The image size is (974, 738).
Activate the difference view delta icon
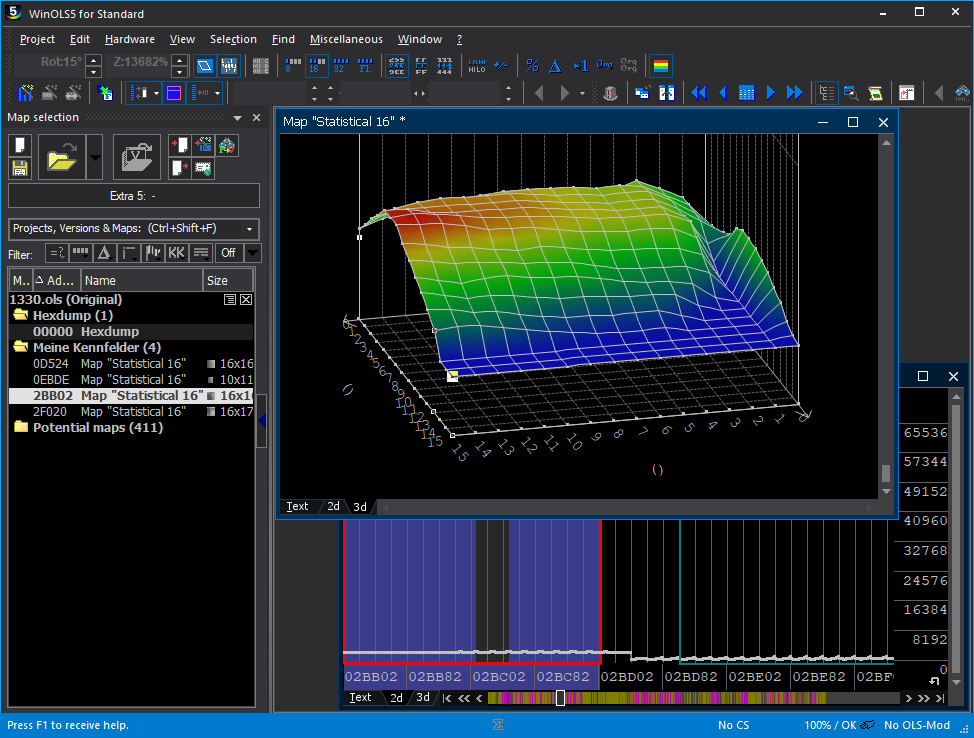coord(554,66)
